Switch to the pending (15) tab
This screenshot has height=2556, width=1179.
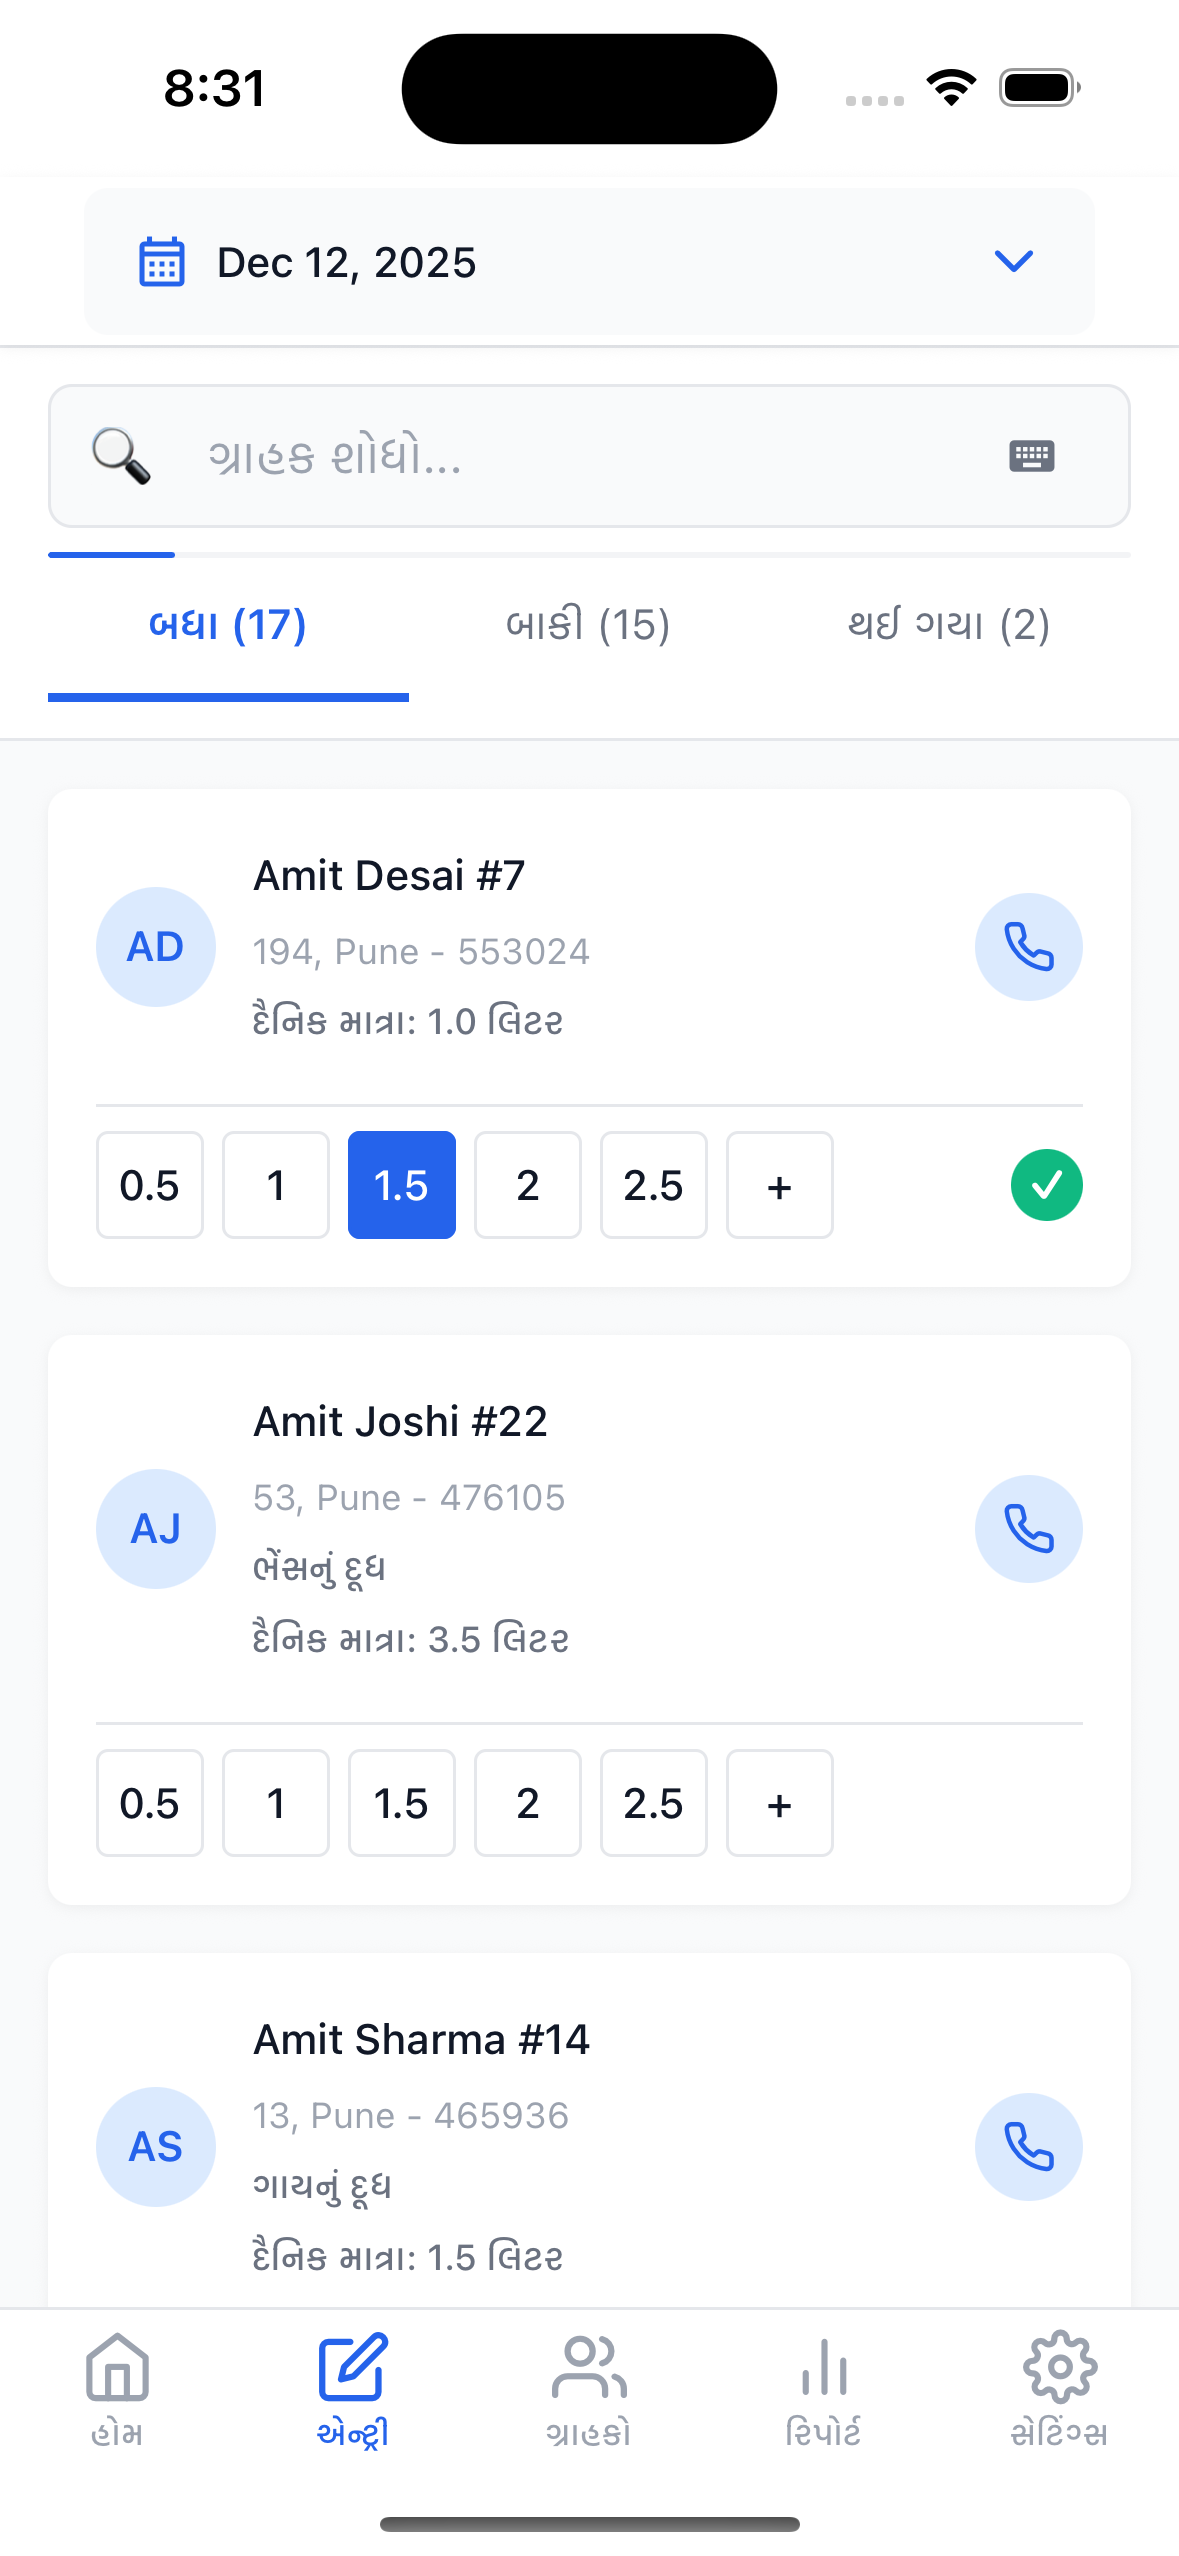tap(588, 625)
